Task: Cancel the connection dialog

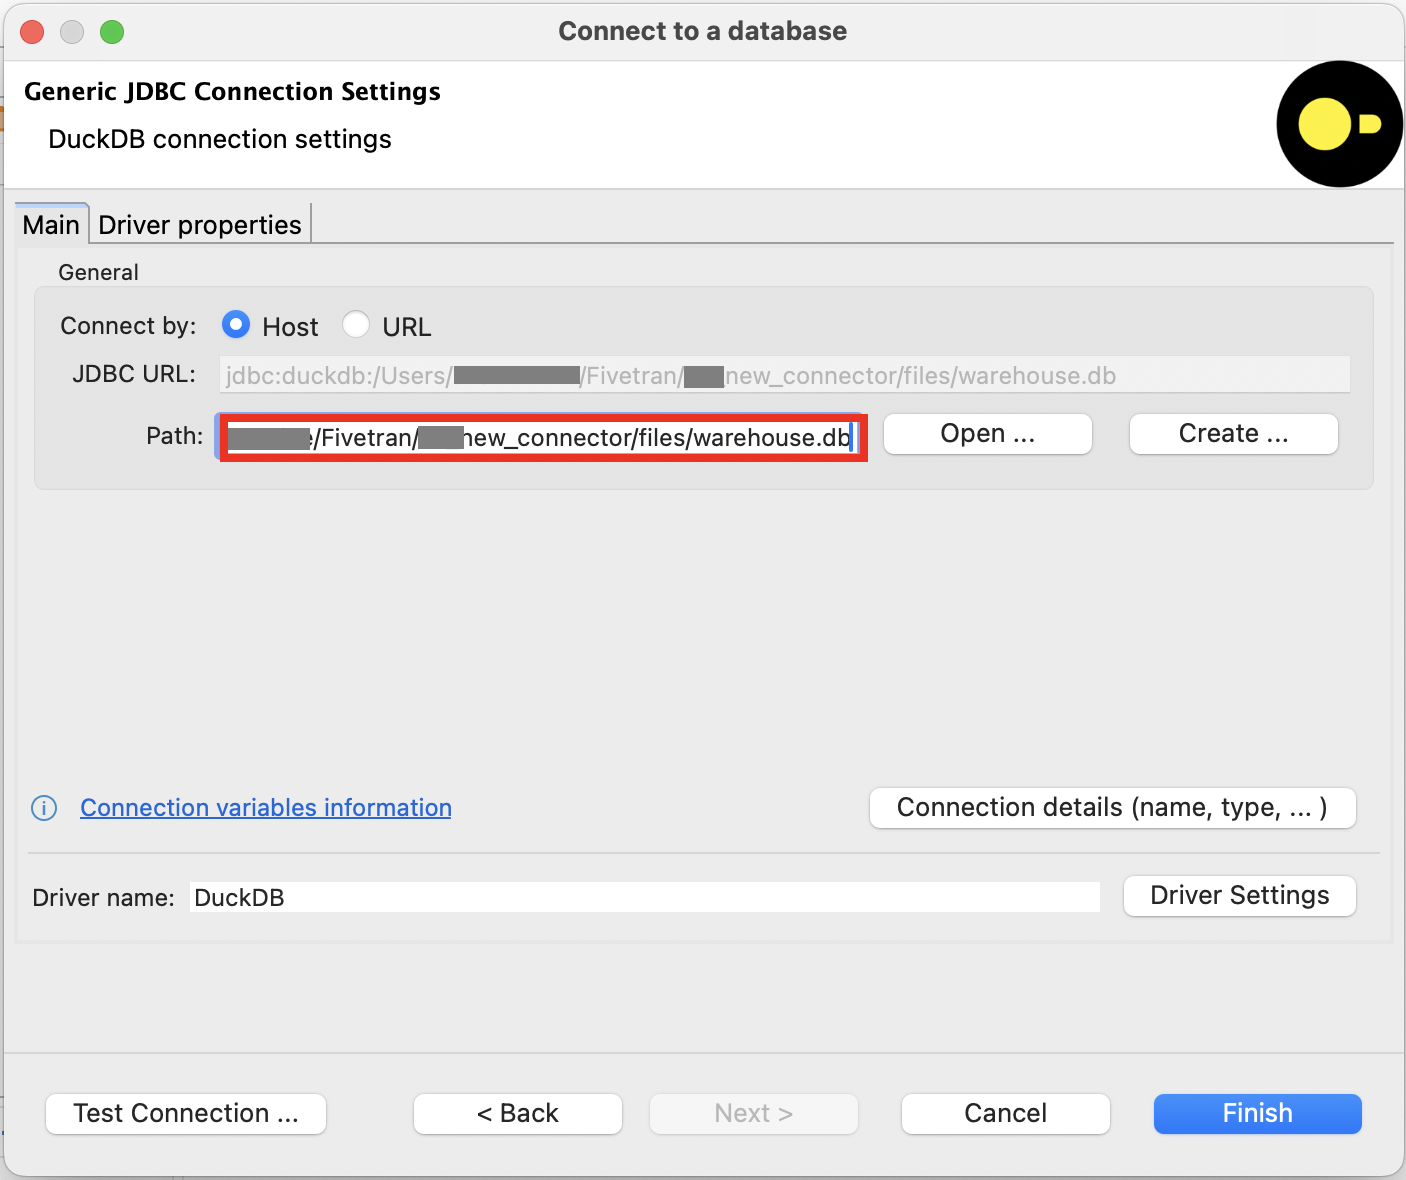Action: (x=1005, y=1113)
